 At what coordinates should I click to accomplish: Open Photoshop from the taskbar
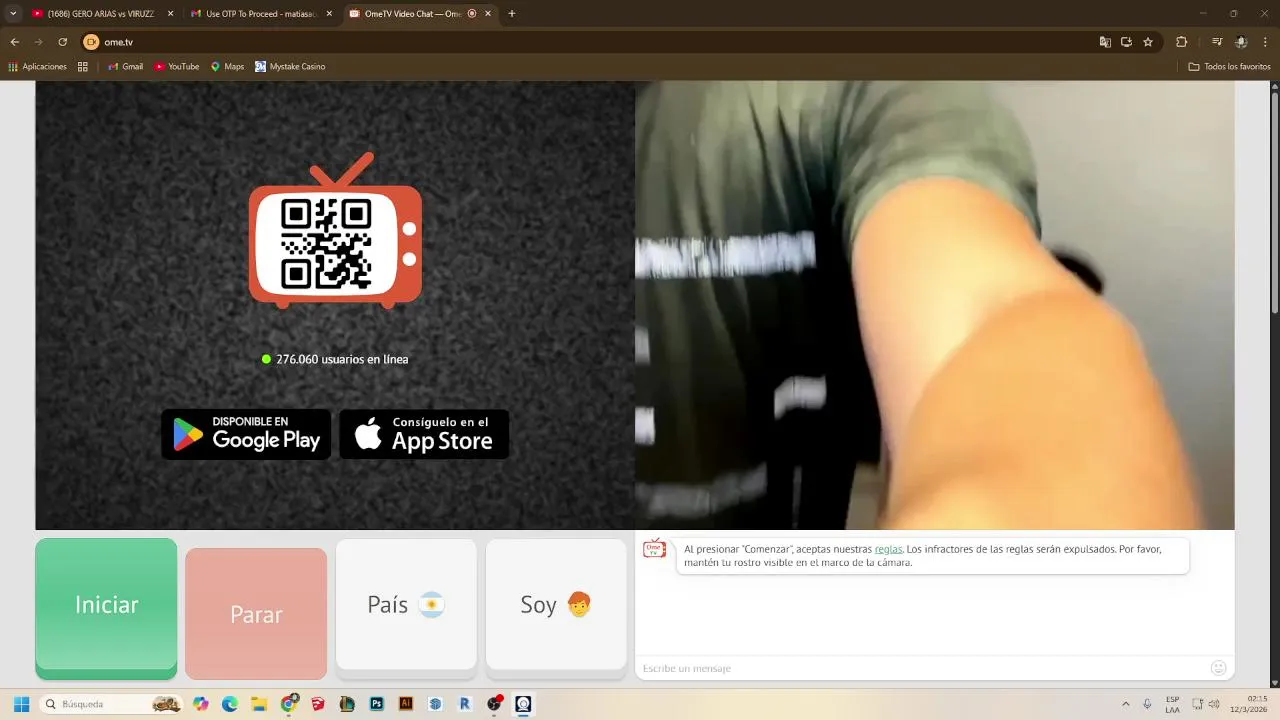(x=377, y=704)
